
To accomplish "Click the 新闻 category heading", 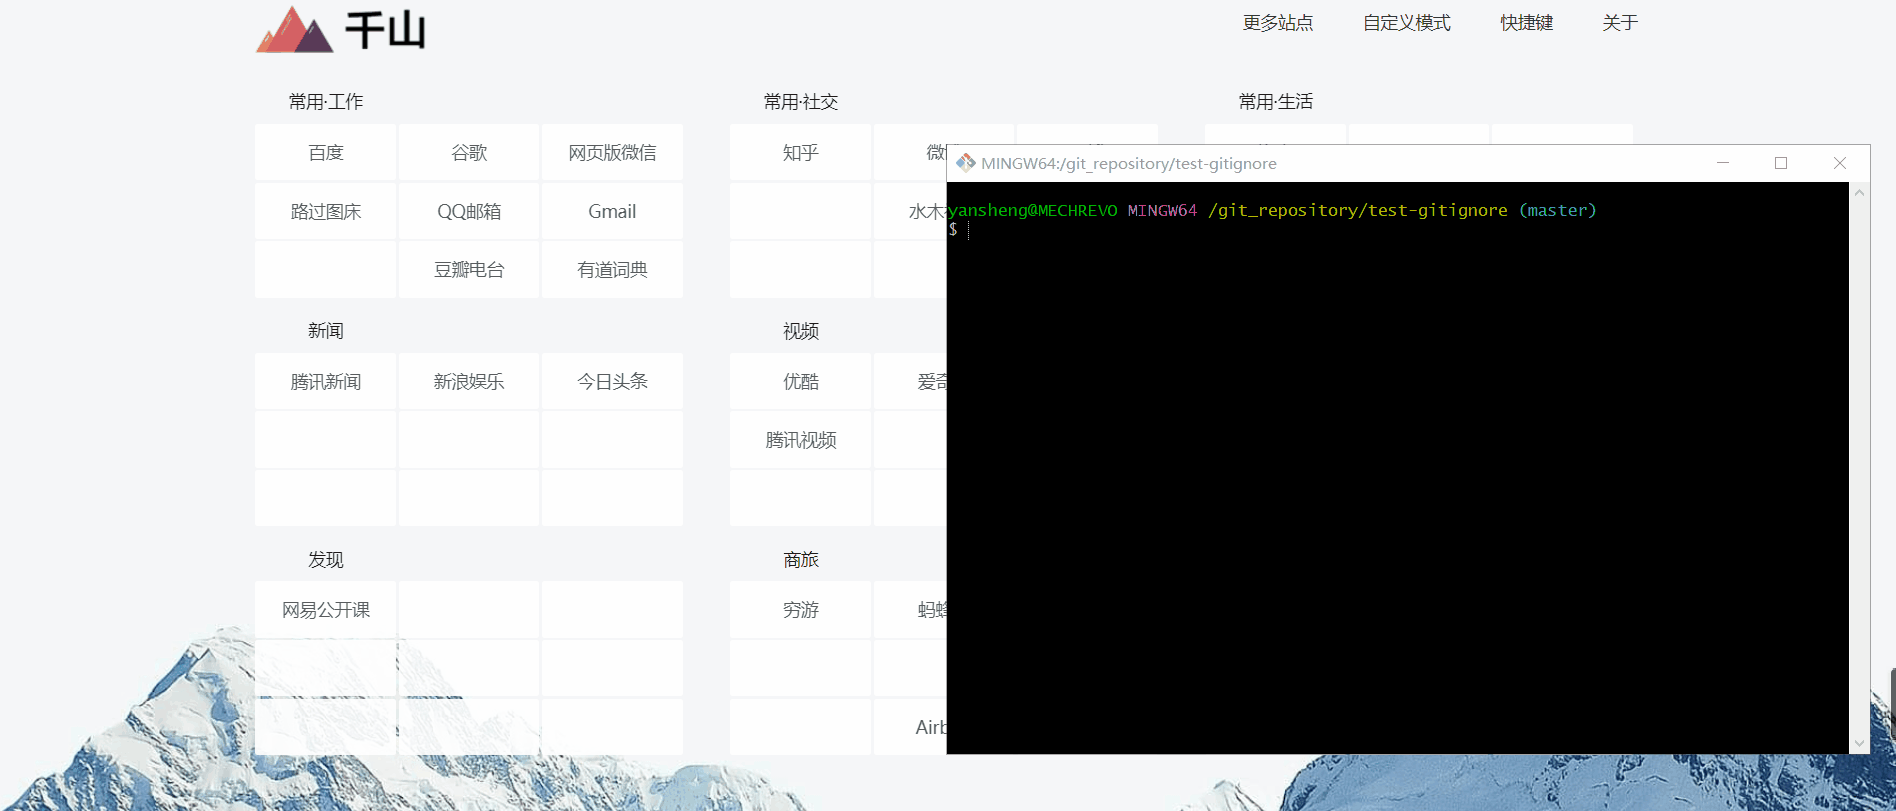I will (326, 331).
